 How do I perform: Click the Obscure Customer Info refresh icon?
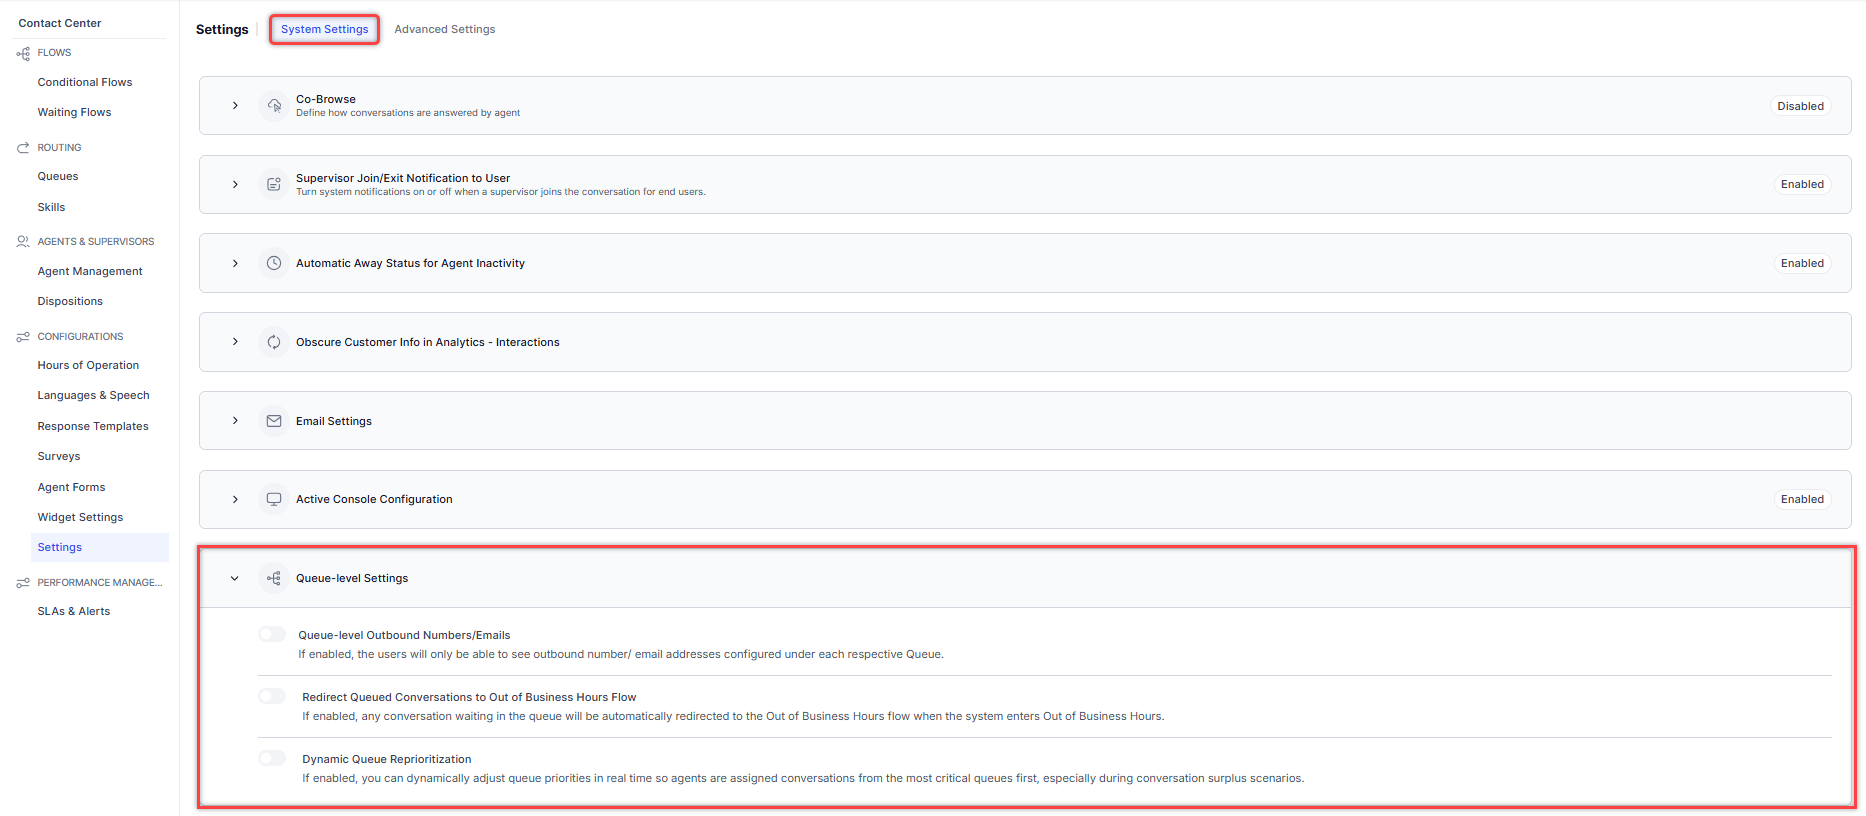point(274,342)
